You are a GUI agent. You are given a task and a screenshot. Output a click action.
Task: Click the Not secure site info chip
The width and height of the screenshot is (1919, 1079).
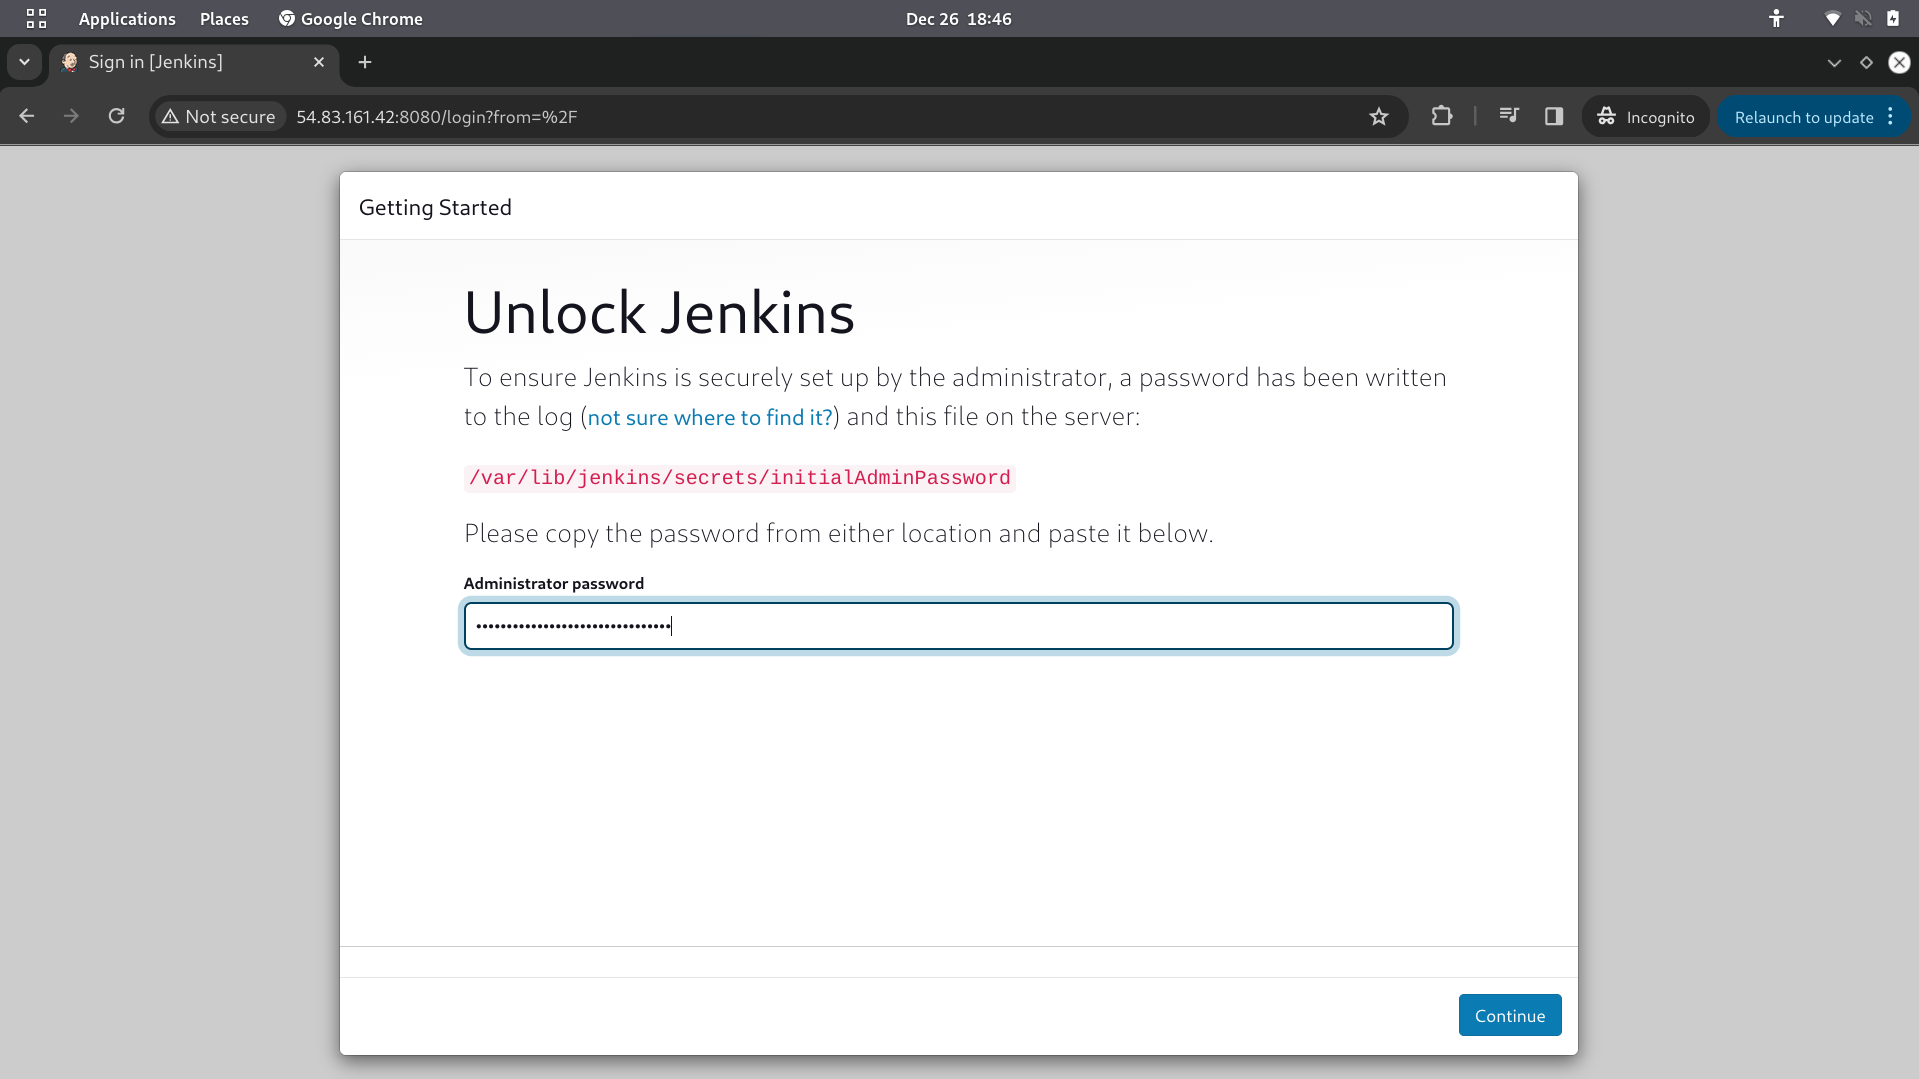tap(219, 117)
